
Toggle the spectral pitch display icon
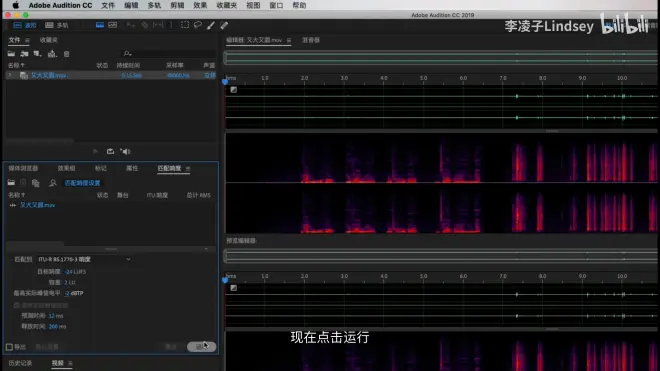click(x=112, y=25)
